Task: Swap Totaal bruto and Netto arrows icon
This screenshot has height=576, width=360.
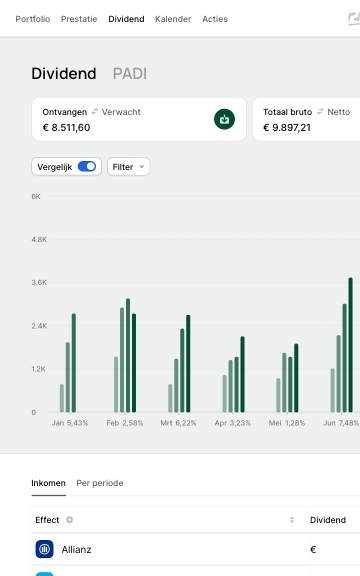Action: (320, 112)
